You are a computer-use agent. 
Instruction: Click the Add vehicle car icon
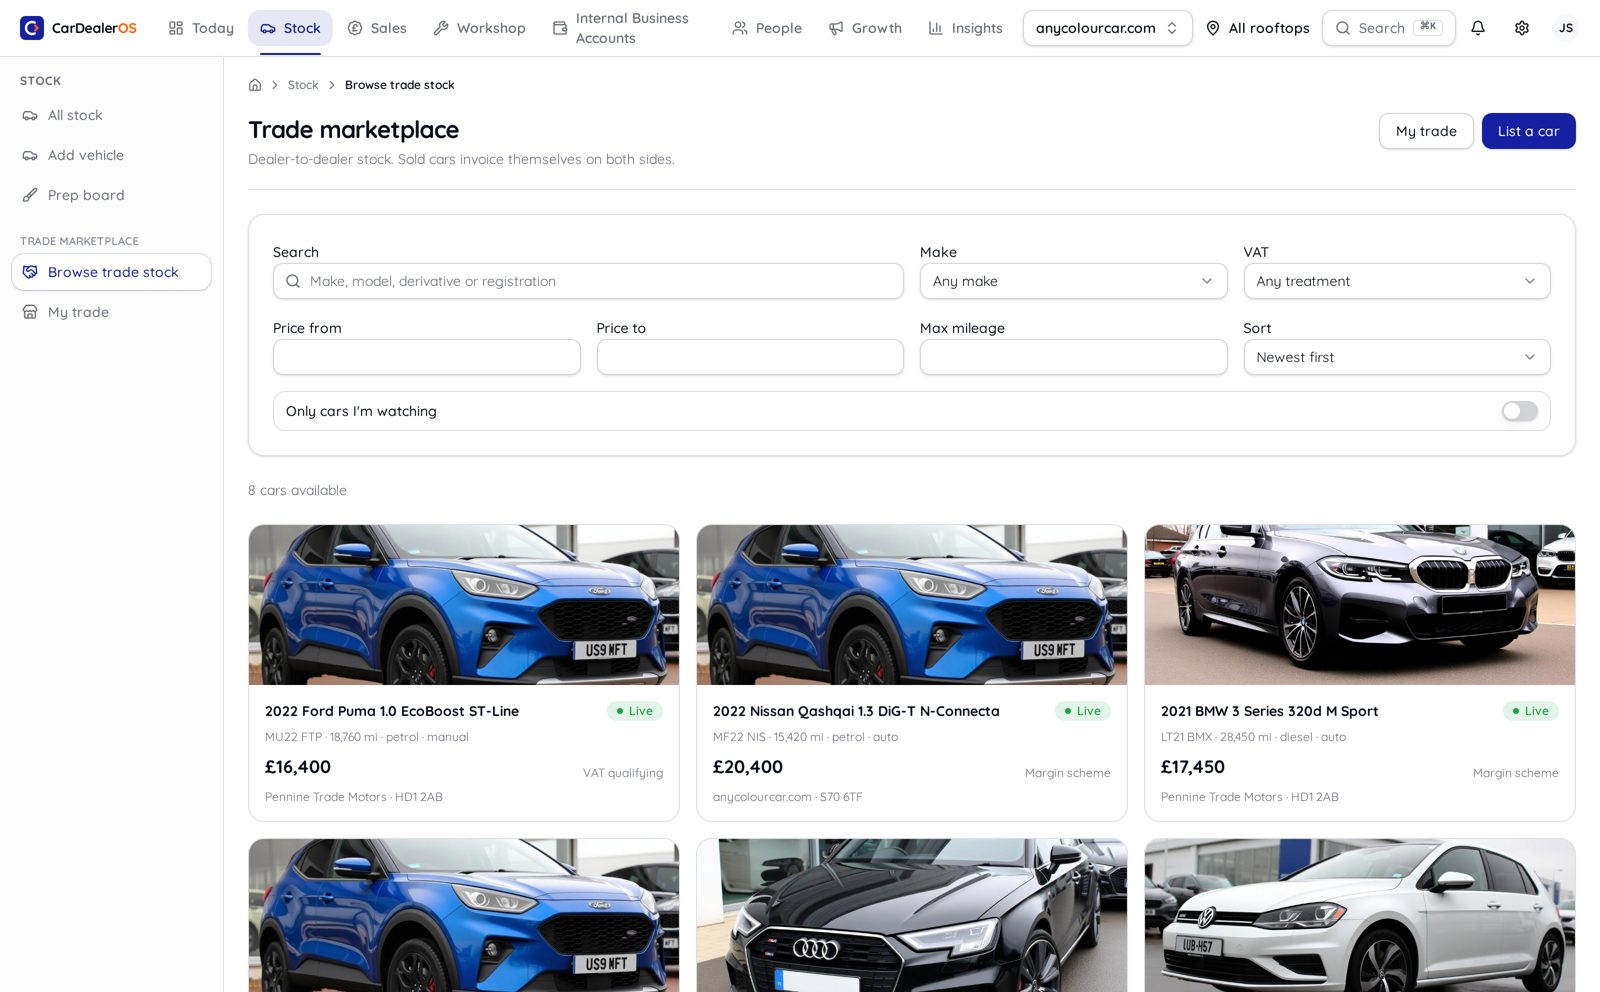pos(30,155)
